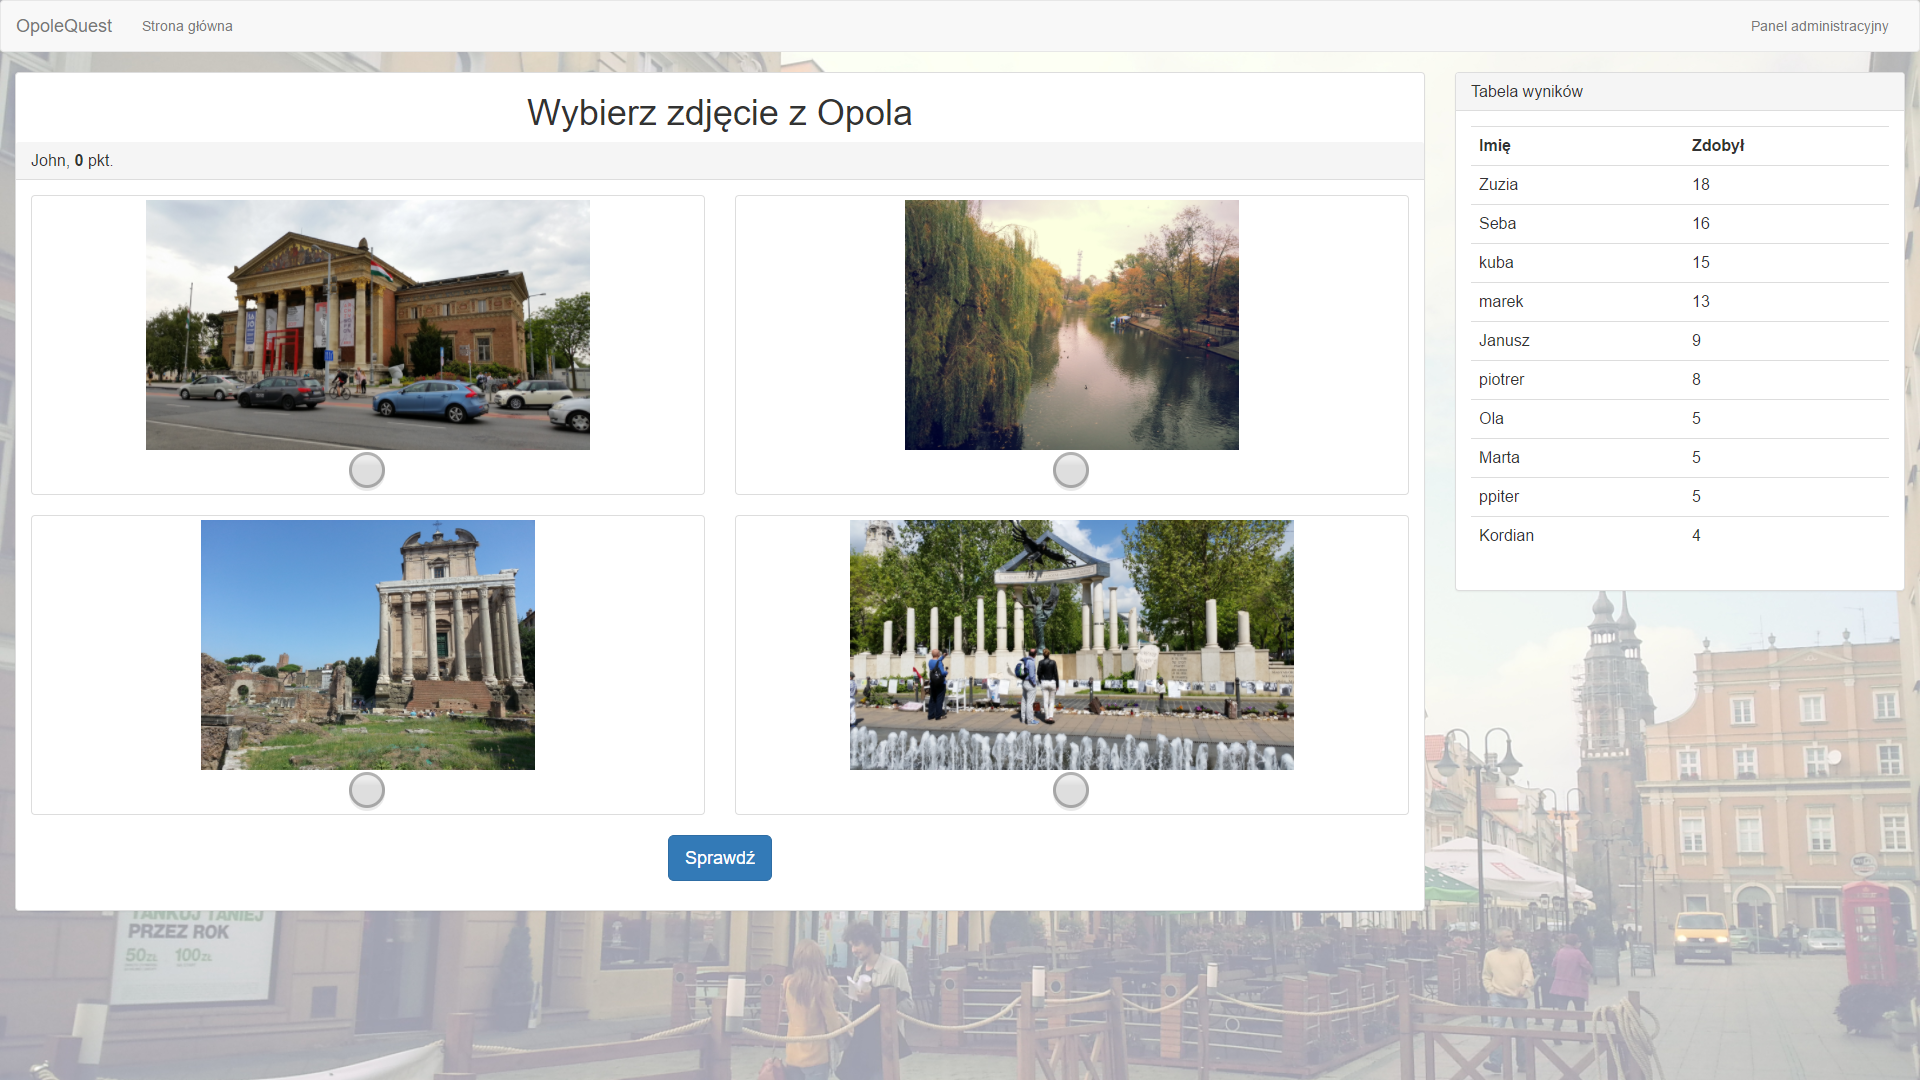Click the Roman ruins temple photo
Screen dimensions: 1920x1080
point(367,645)
